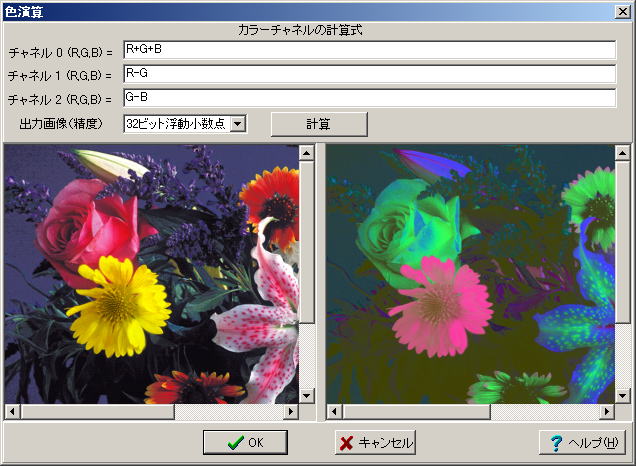636x466 pixels.
Task: Open help with the ヘルプ(H) button
Action: tap(582, 442)
